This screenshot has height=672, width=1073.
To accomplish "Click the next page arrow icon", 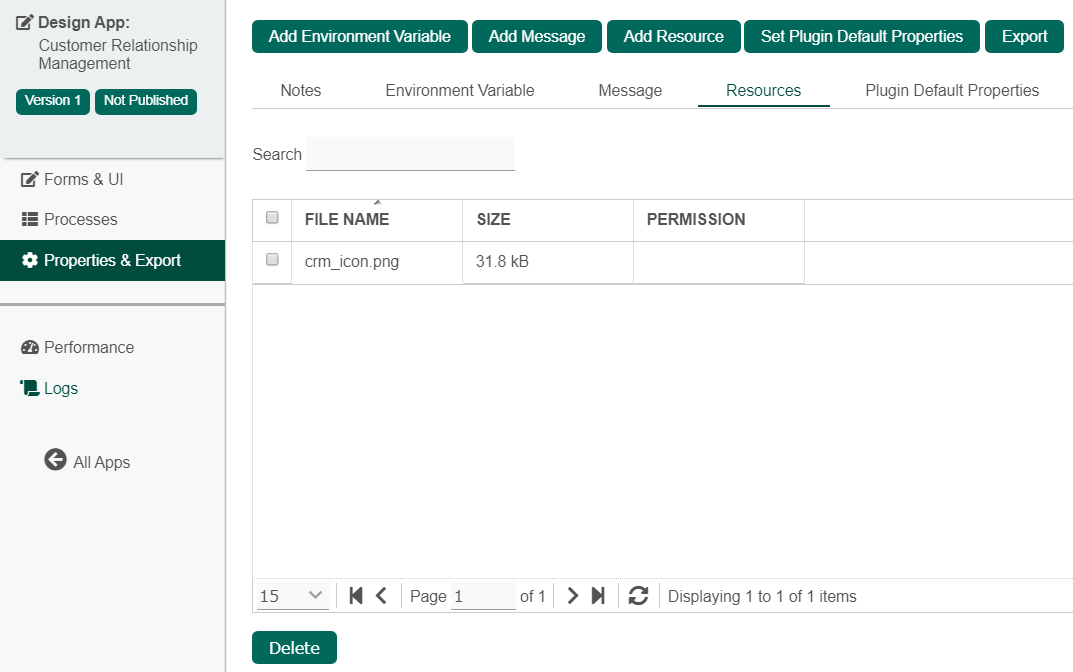I will coord(573,596).
